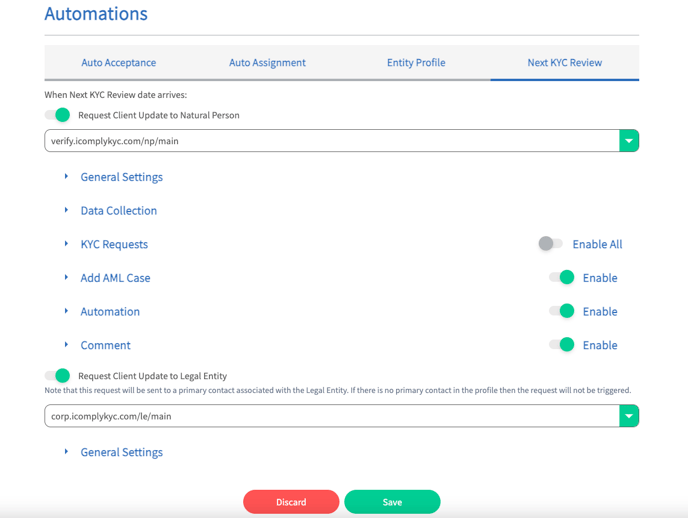Disable the Add AML Case toggle

pos(562,277)
